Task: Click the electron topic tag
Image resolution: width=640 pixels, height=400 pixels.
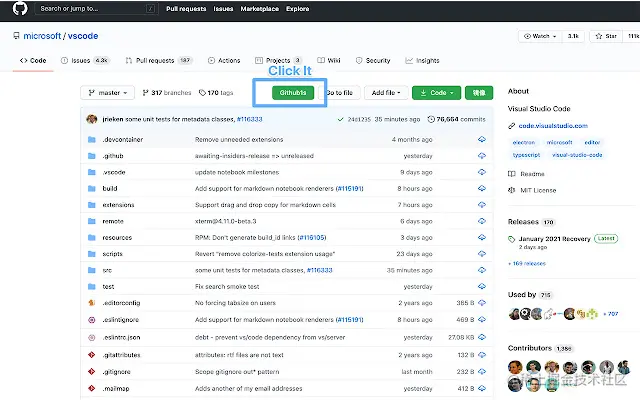Action: click(524, 142)
